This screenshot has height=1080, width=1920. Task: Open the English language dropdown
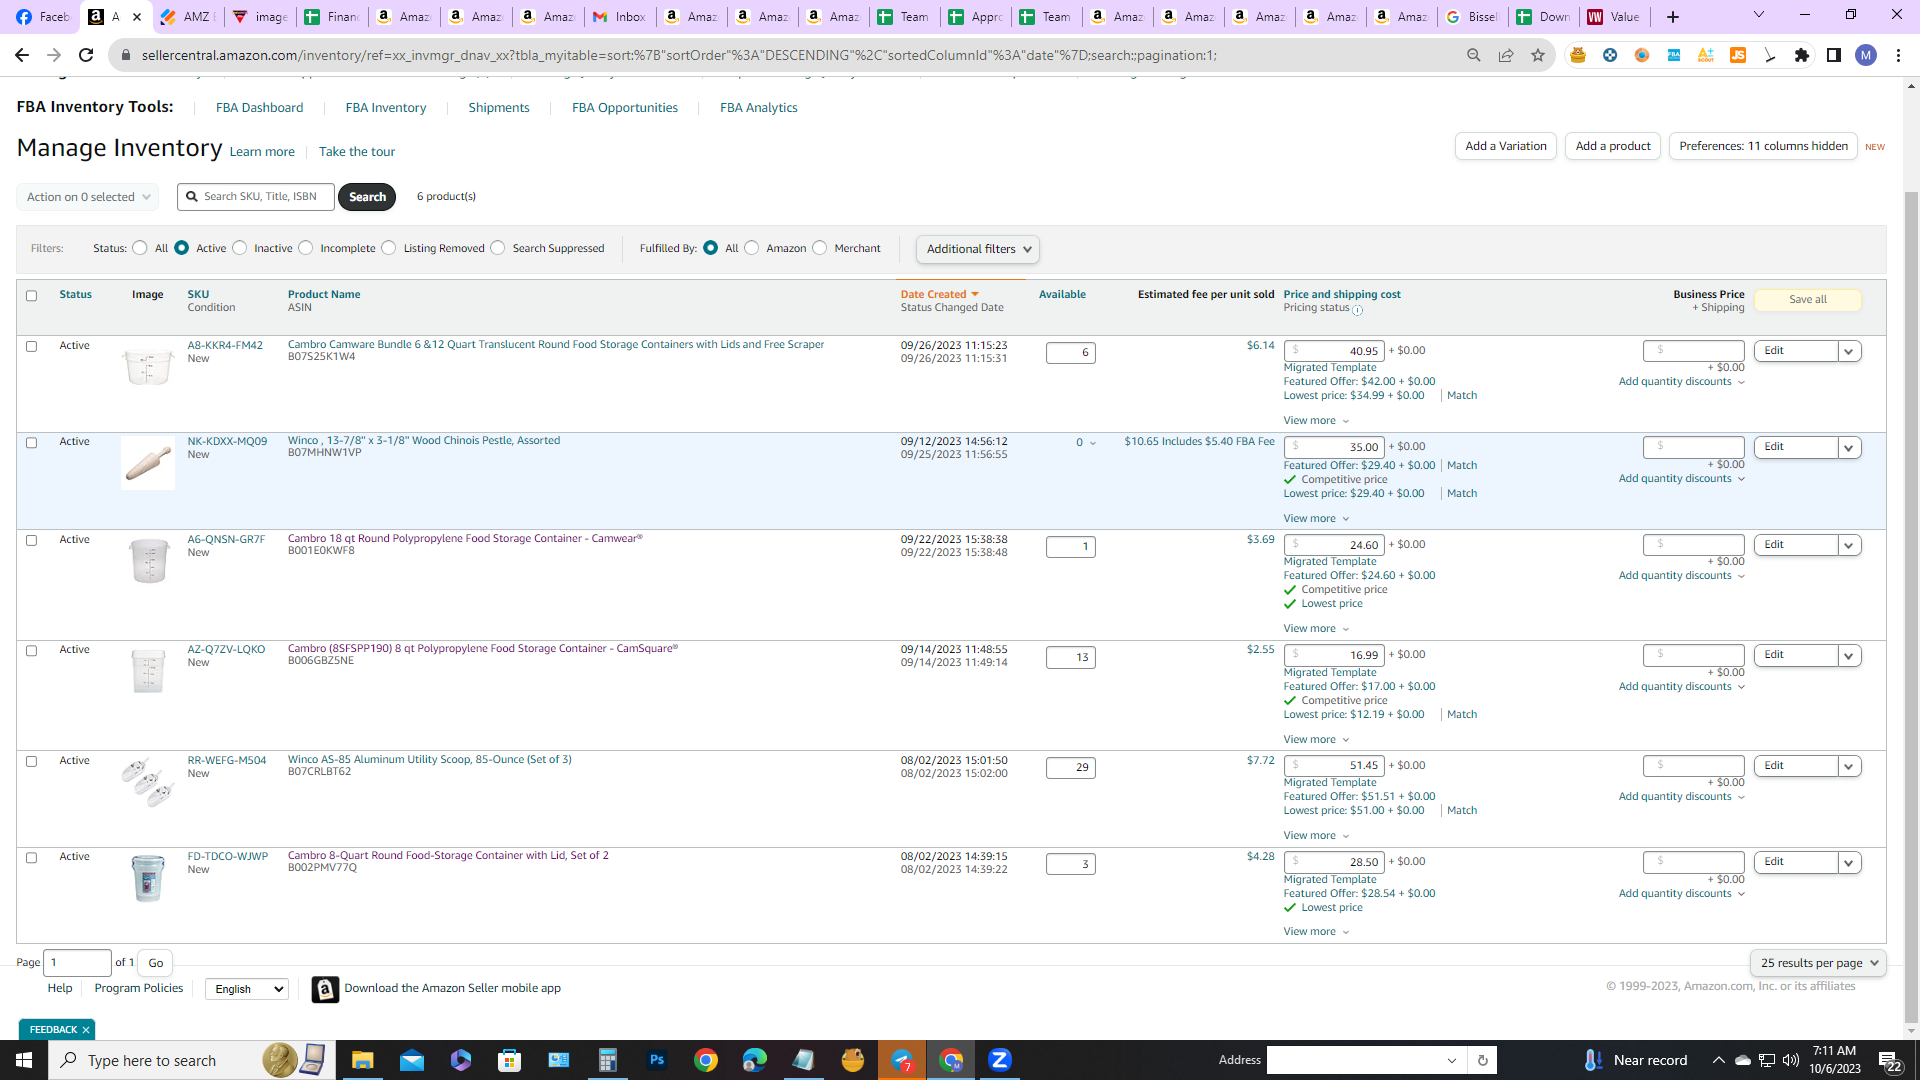247,989
